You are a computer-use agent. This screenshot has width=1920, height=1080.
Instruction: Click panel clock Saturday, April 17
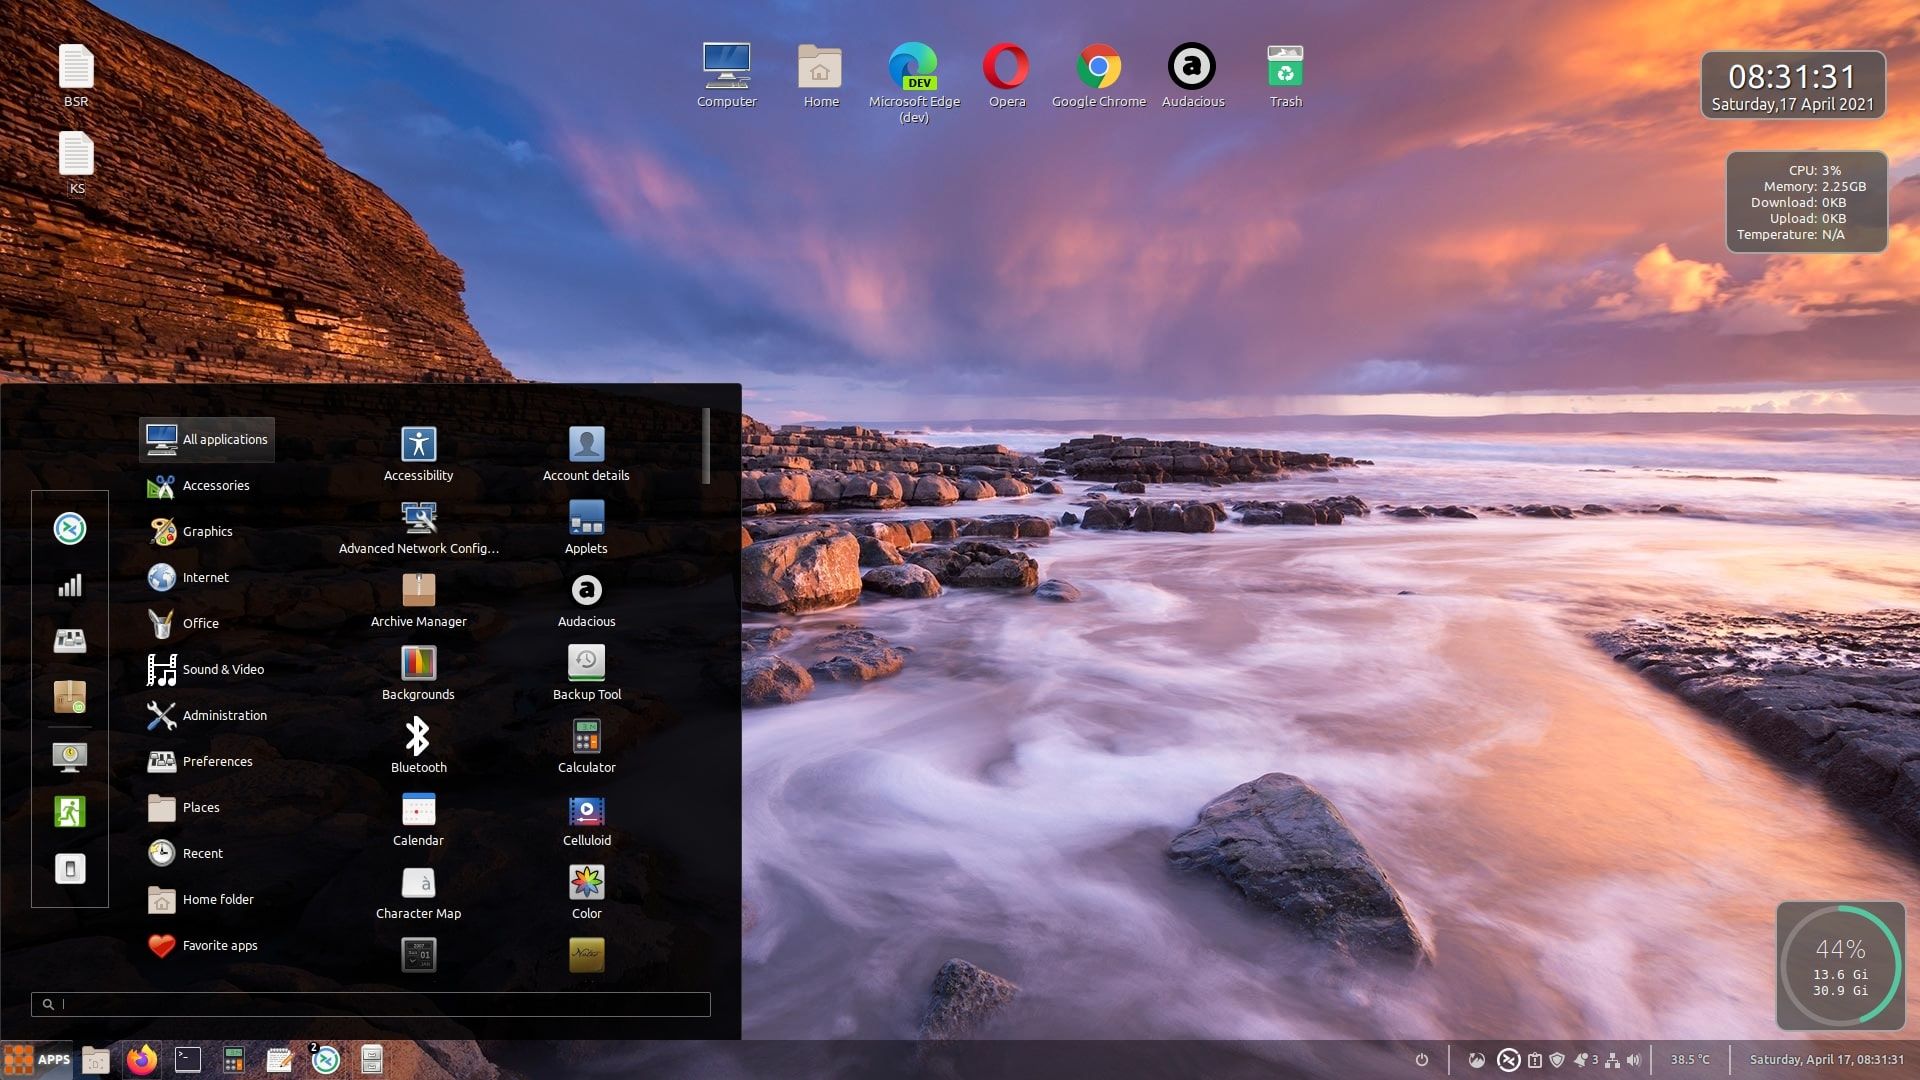pos(1826,1060)
